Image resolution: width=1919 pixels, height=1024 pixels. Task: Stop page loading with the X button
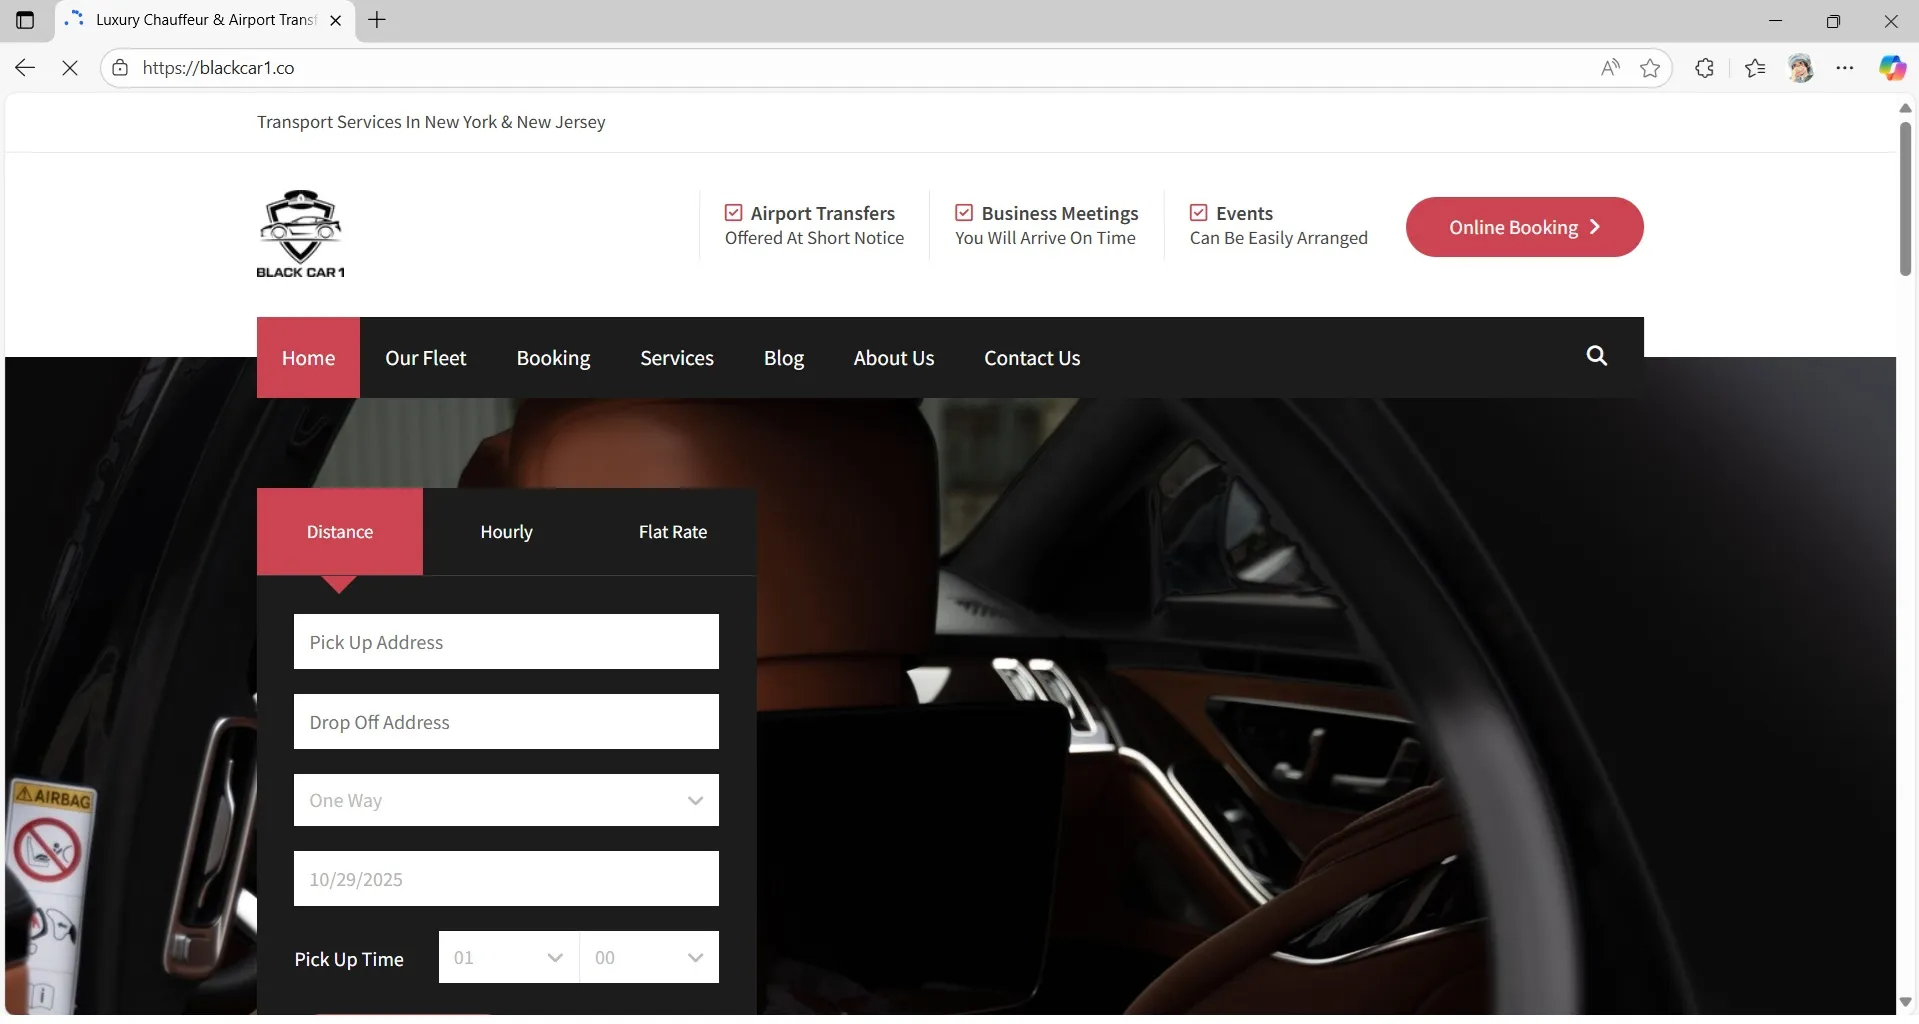(x=70, y=68)
